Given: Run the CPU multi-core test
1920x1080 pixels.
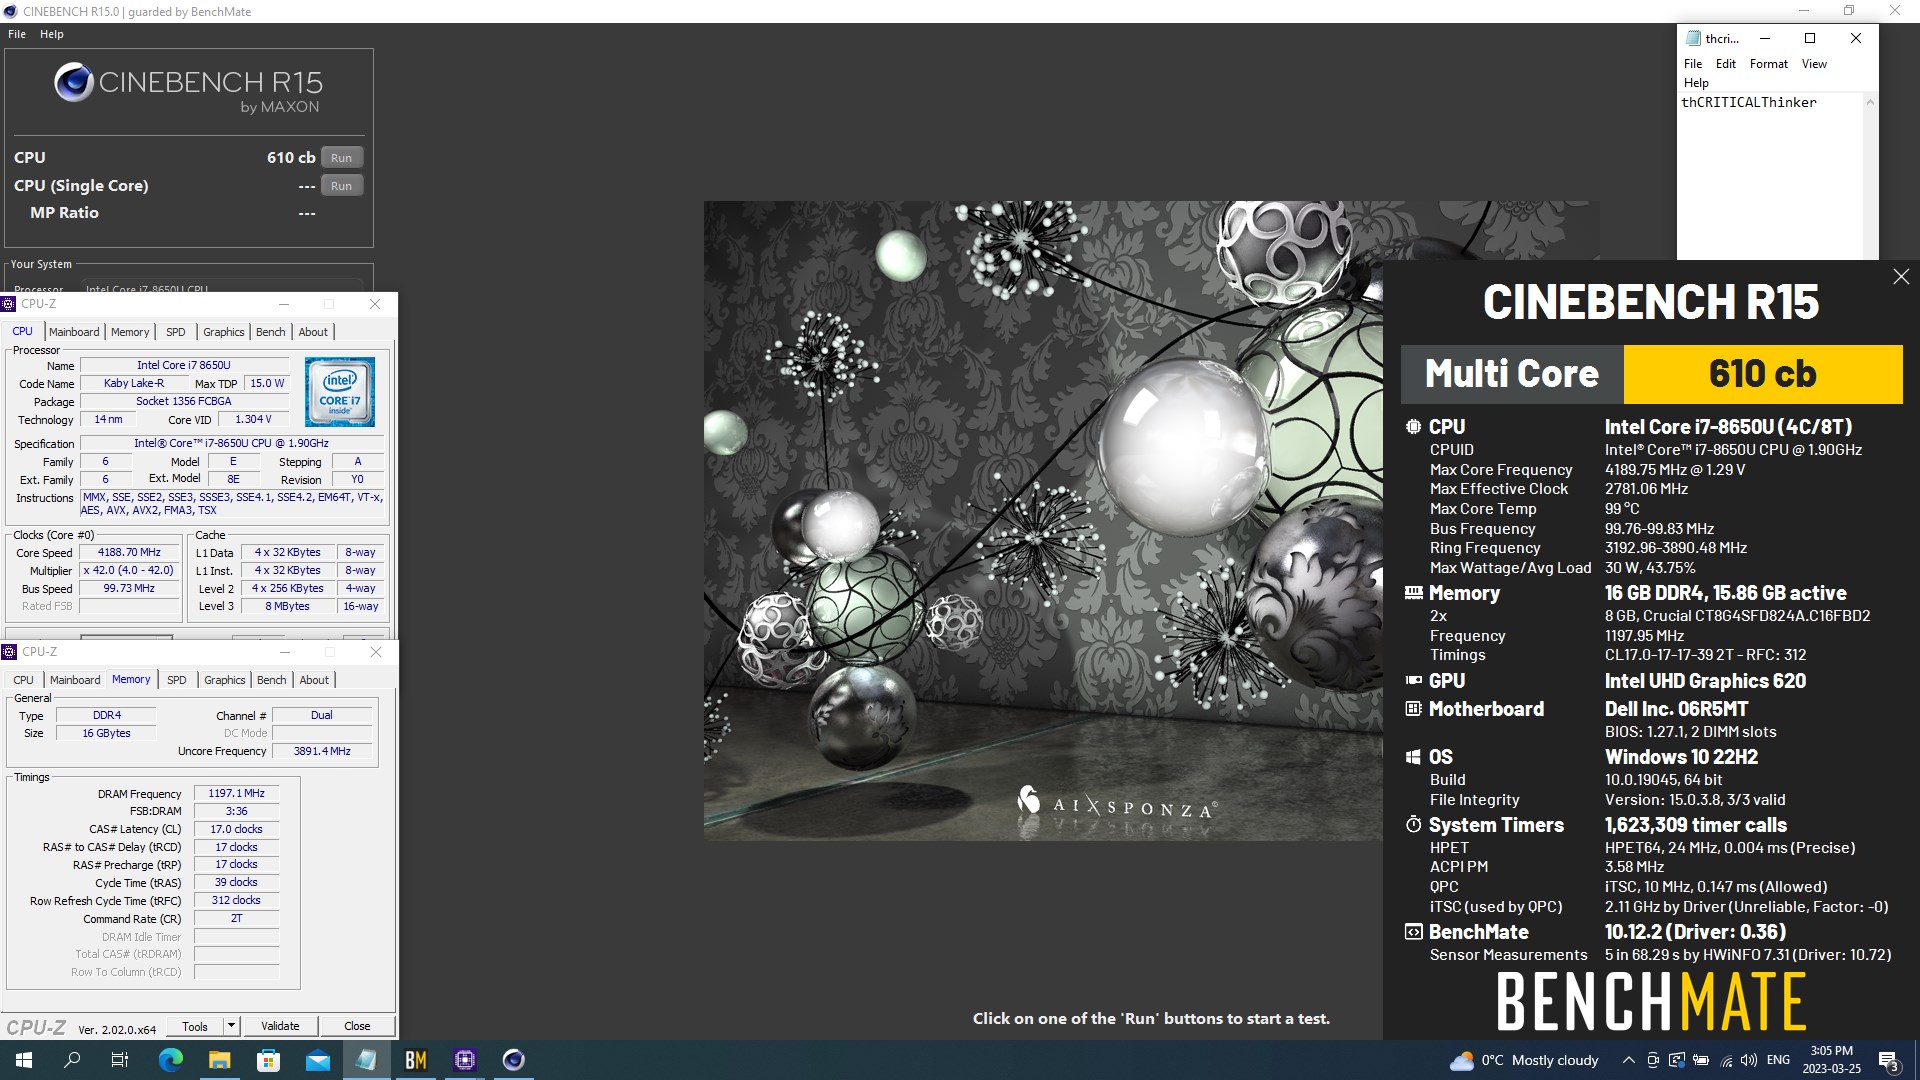Looking at the screenshot, I should pyautogui.click(x=341, y=158).
